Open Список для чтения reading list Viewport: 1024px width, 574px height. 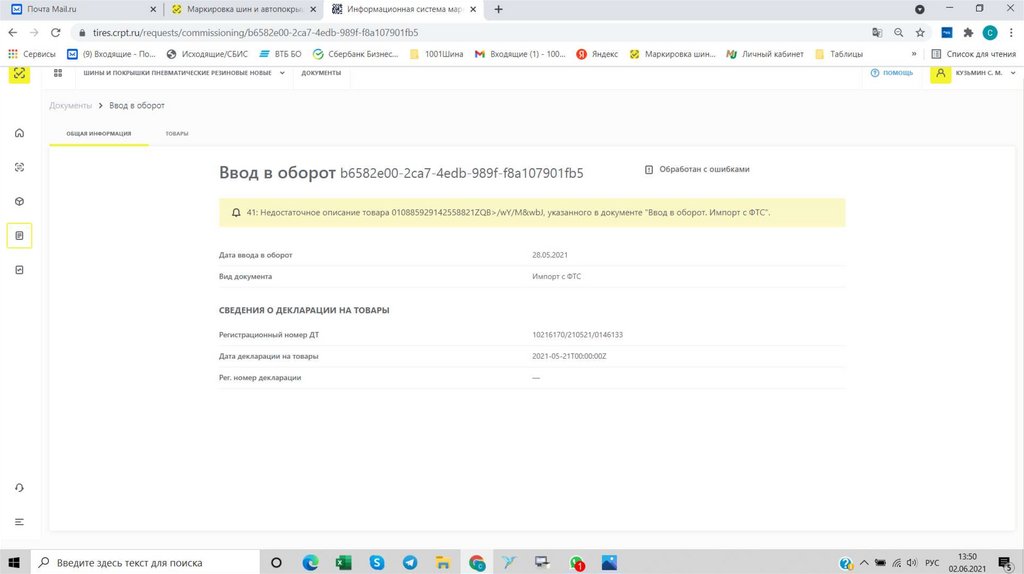pos(973,54)
